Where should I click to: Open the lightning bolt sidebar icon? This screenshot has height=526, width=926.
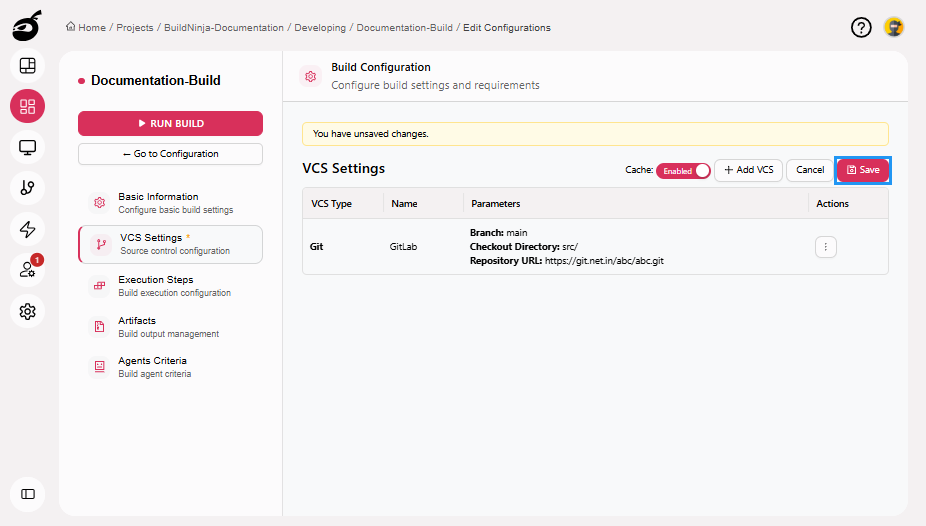click(28, 229)
